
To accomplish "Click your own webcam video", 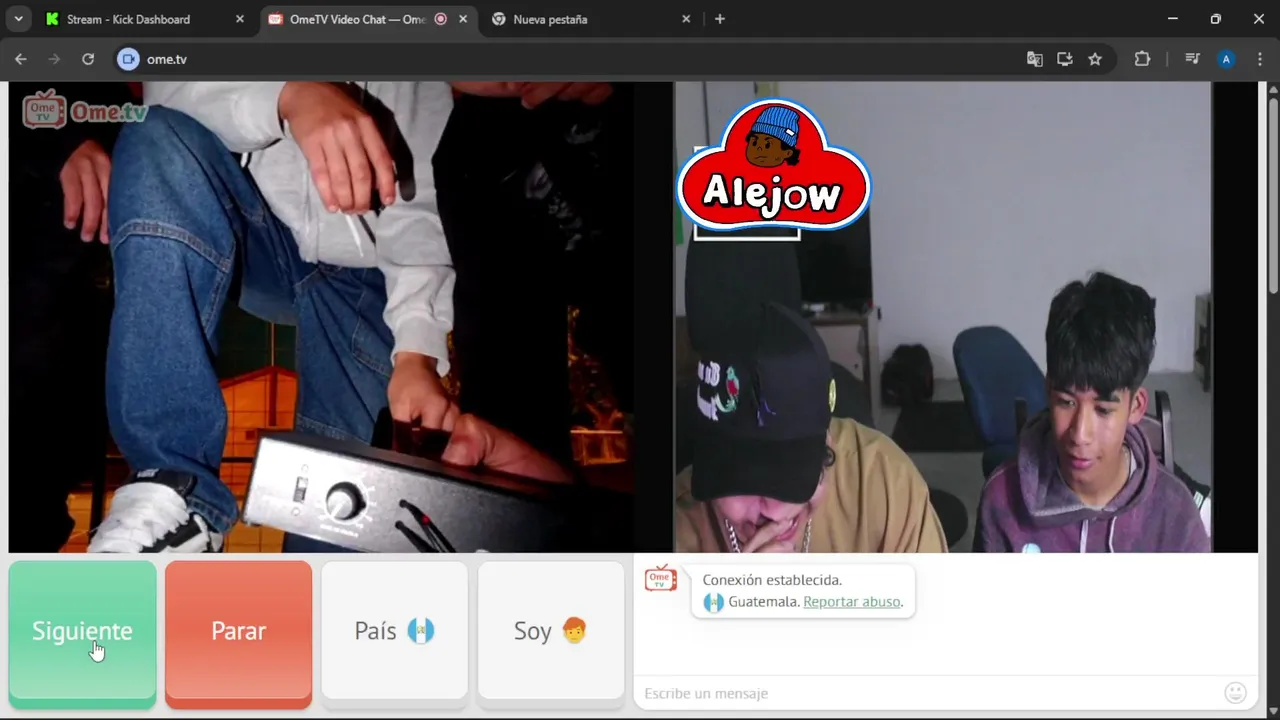I will click(943, 317).
